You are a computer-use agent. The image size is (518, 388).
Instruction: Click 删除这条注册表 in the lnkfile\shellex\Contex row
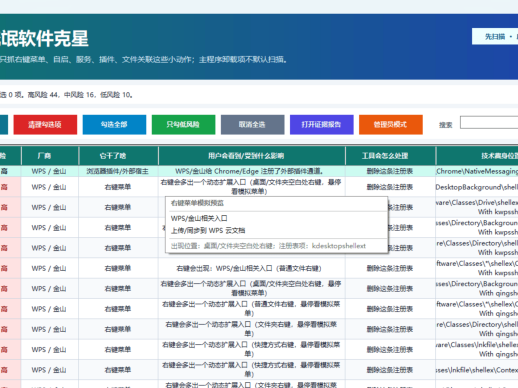390,370
